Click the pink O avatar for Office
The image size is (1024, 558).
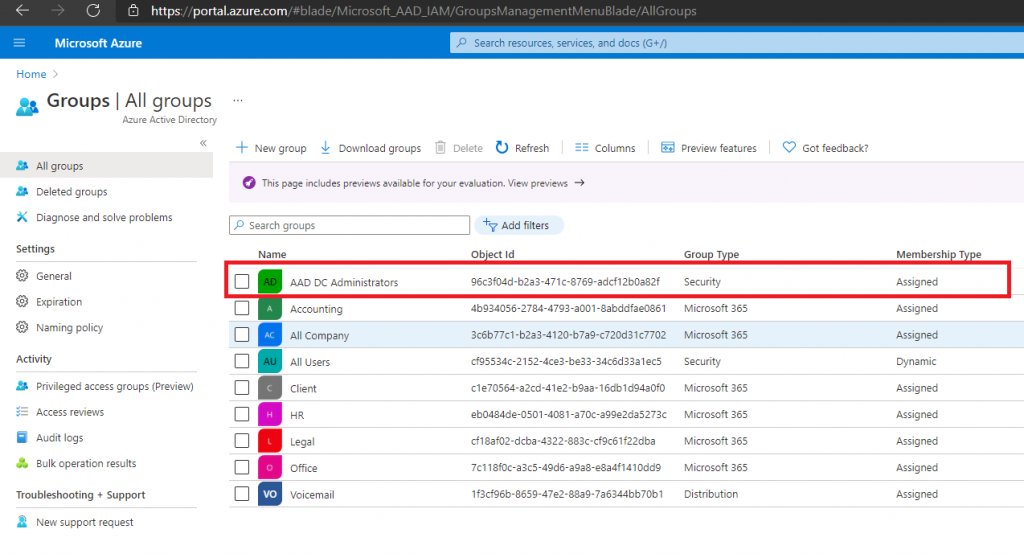pos(270,468)
